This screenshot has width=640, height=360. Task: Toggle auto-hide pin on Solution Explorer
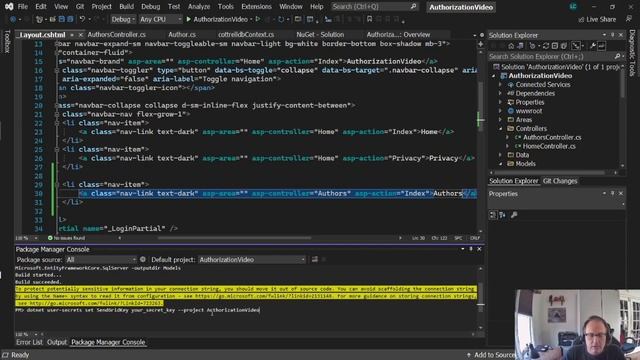(x=613, y=35)
